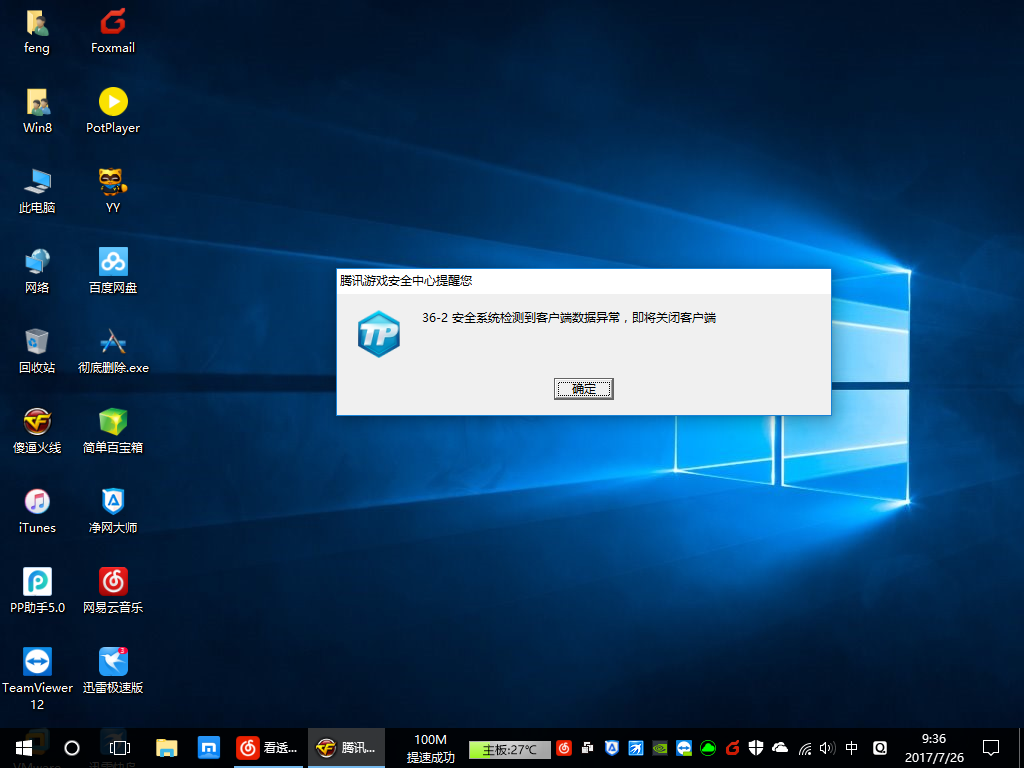This screenshot has height=768, width=1025.
Task: Select the 百度网盘 desktop icon
Action: click(112, 271)
